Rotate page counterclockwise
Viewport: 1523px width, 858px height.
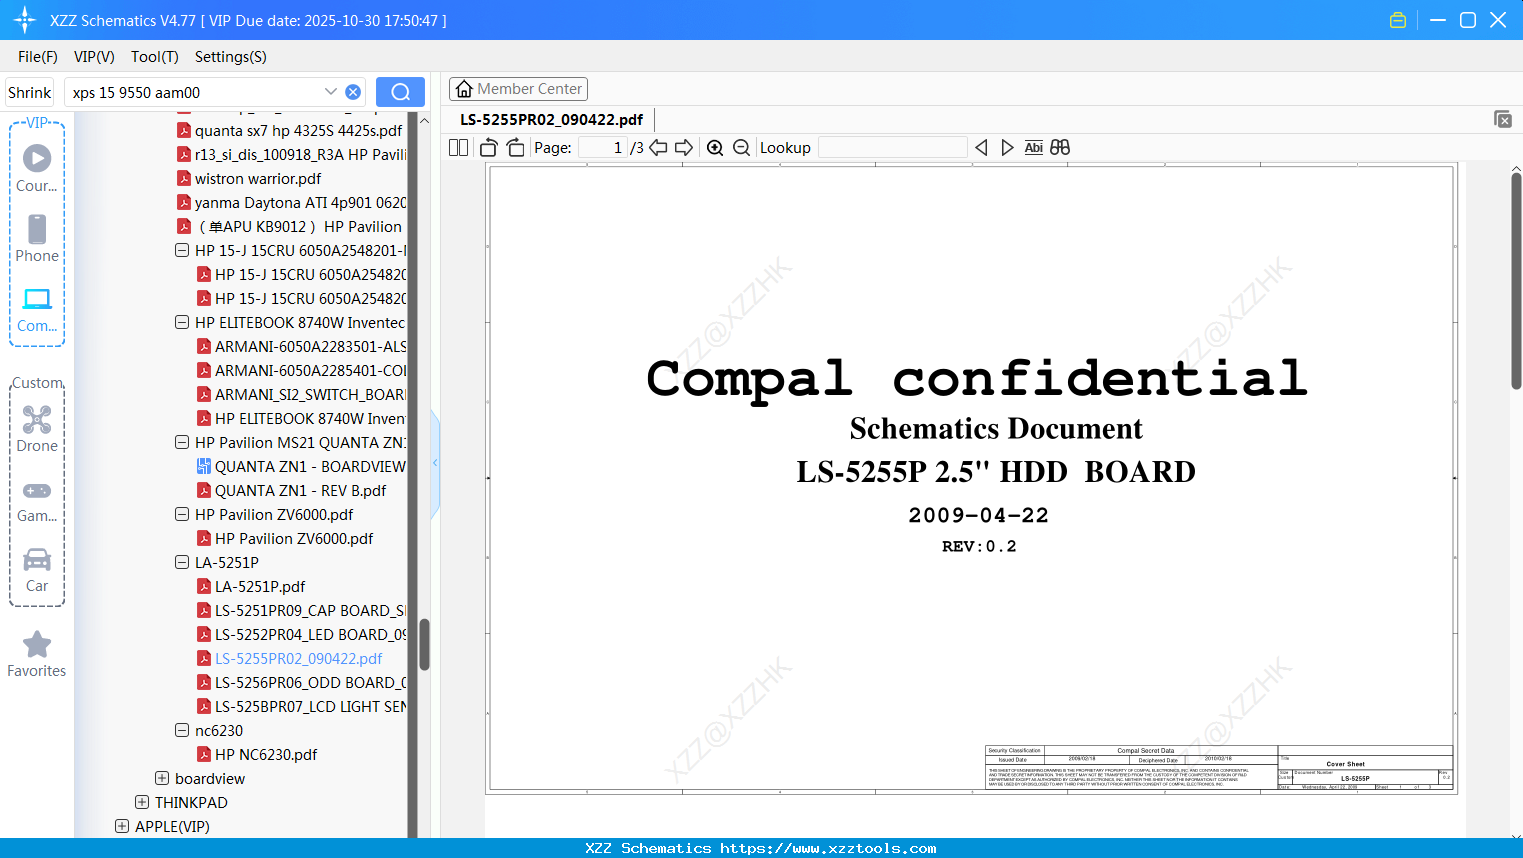click(489, 147)
